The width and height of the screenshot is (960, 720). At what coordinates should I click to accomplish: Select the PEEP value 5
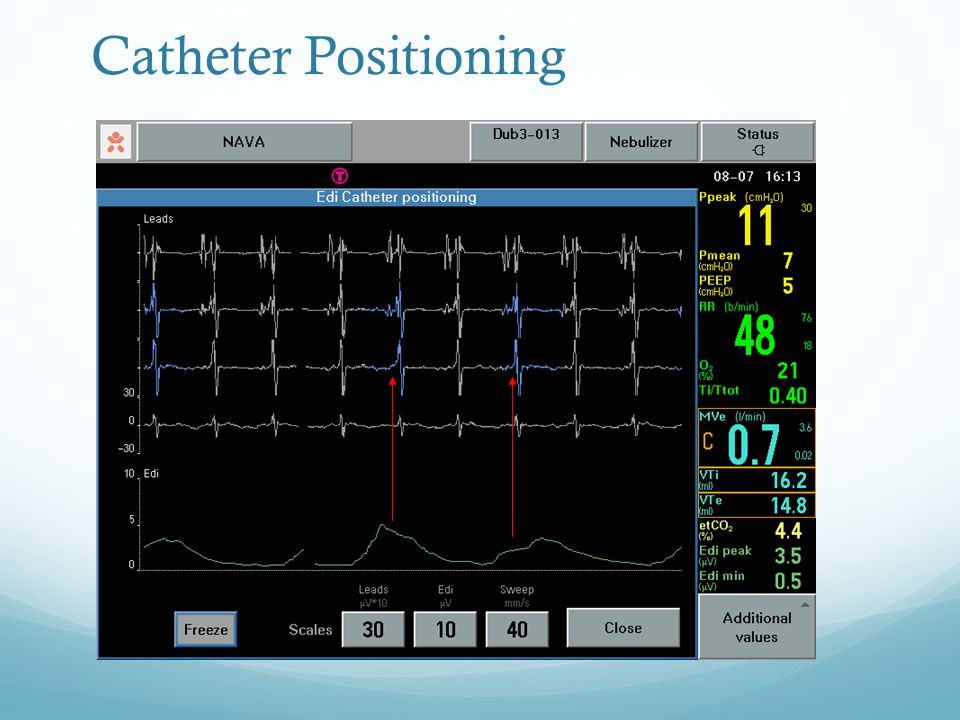pos(788,286)
